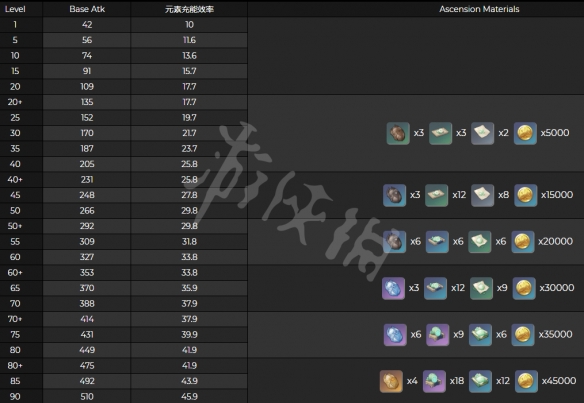Click the Base Atk column header

point(87,9)
